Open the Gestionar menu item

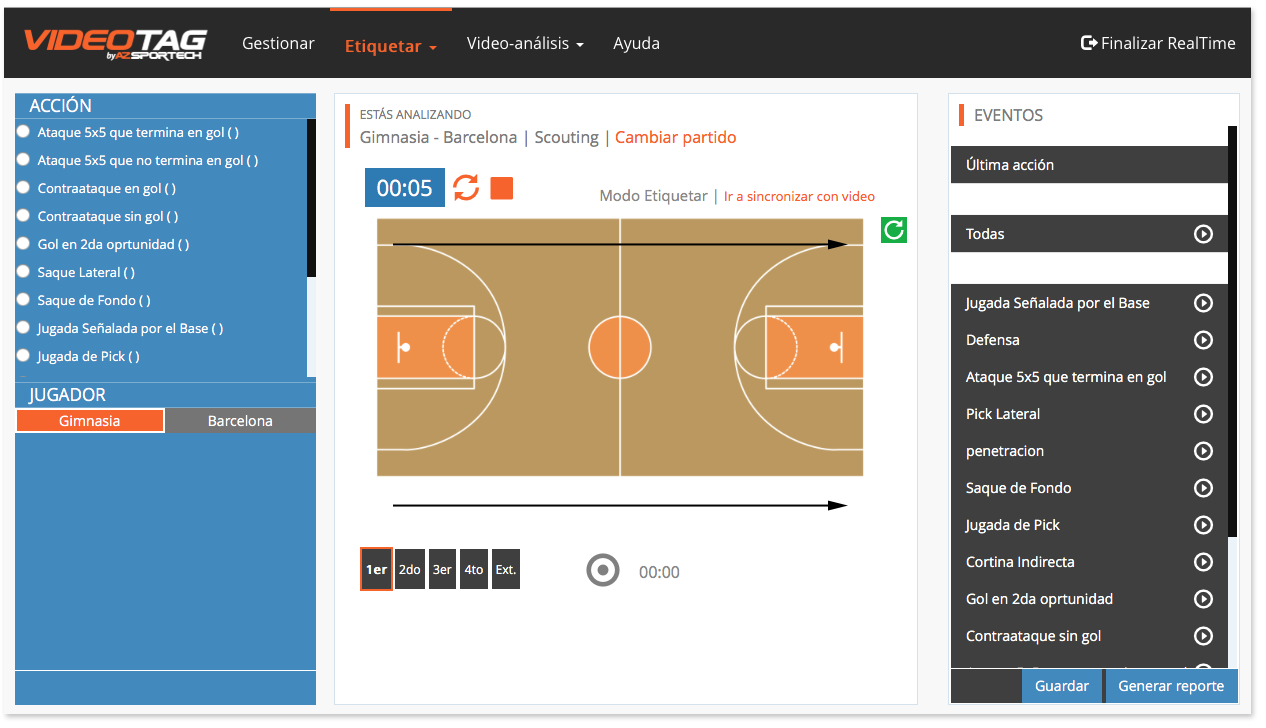tap(278, 44)
